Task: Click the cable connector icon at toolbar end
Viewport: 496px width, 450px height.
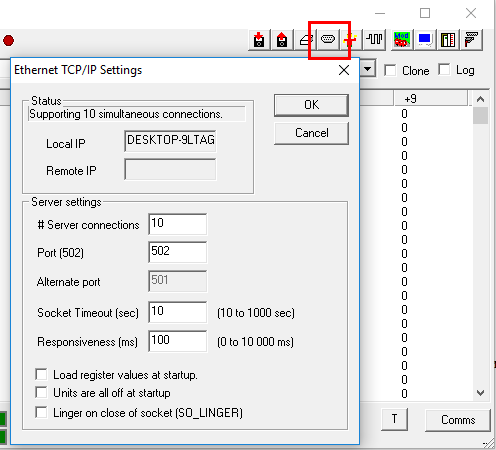Action: pos(471,40)
